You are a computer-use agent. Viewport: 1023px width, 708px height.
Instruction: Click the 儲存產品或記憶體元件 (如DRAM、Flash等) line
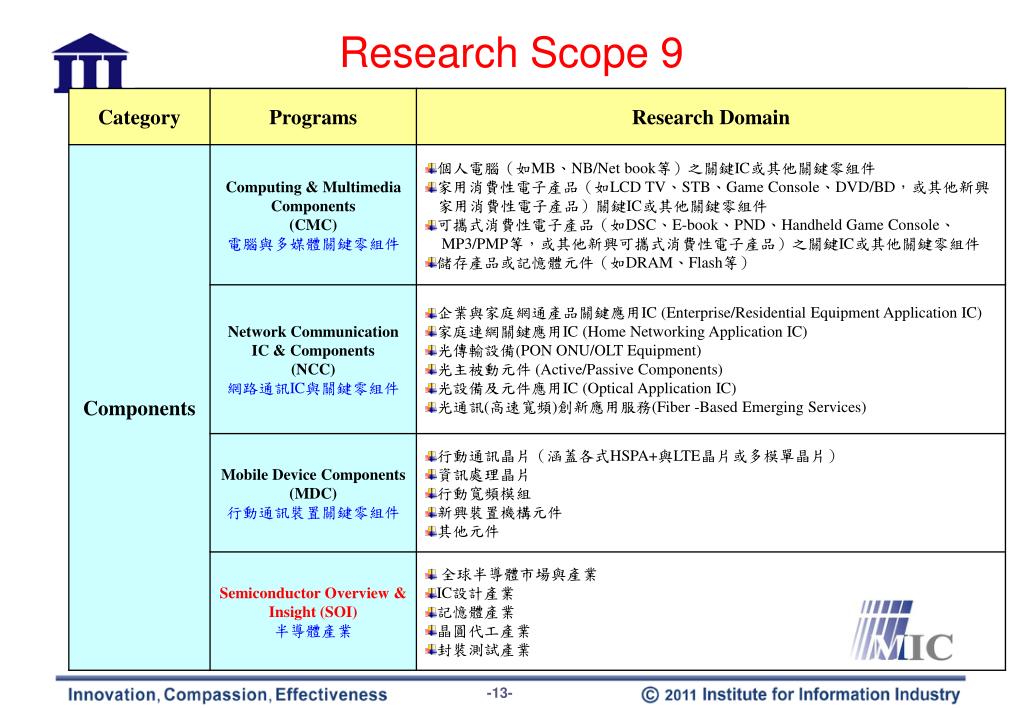592,263
